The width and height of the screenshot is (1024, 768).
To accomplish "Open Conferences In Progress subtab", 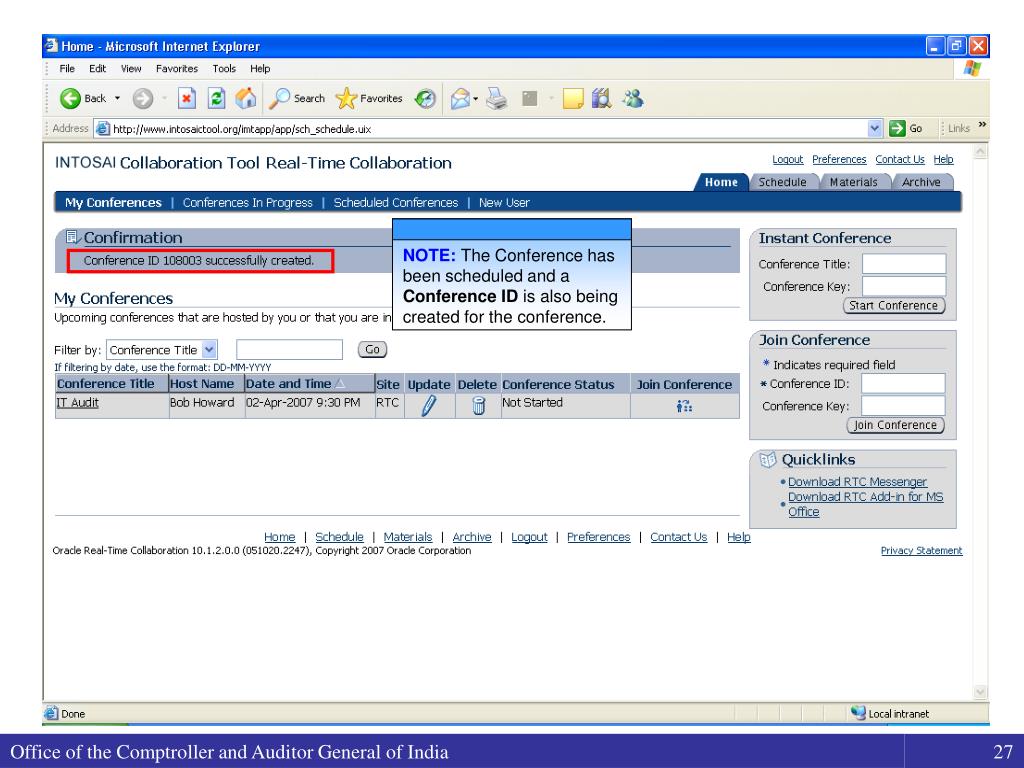I will (x=248, y=202).
